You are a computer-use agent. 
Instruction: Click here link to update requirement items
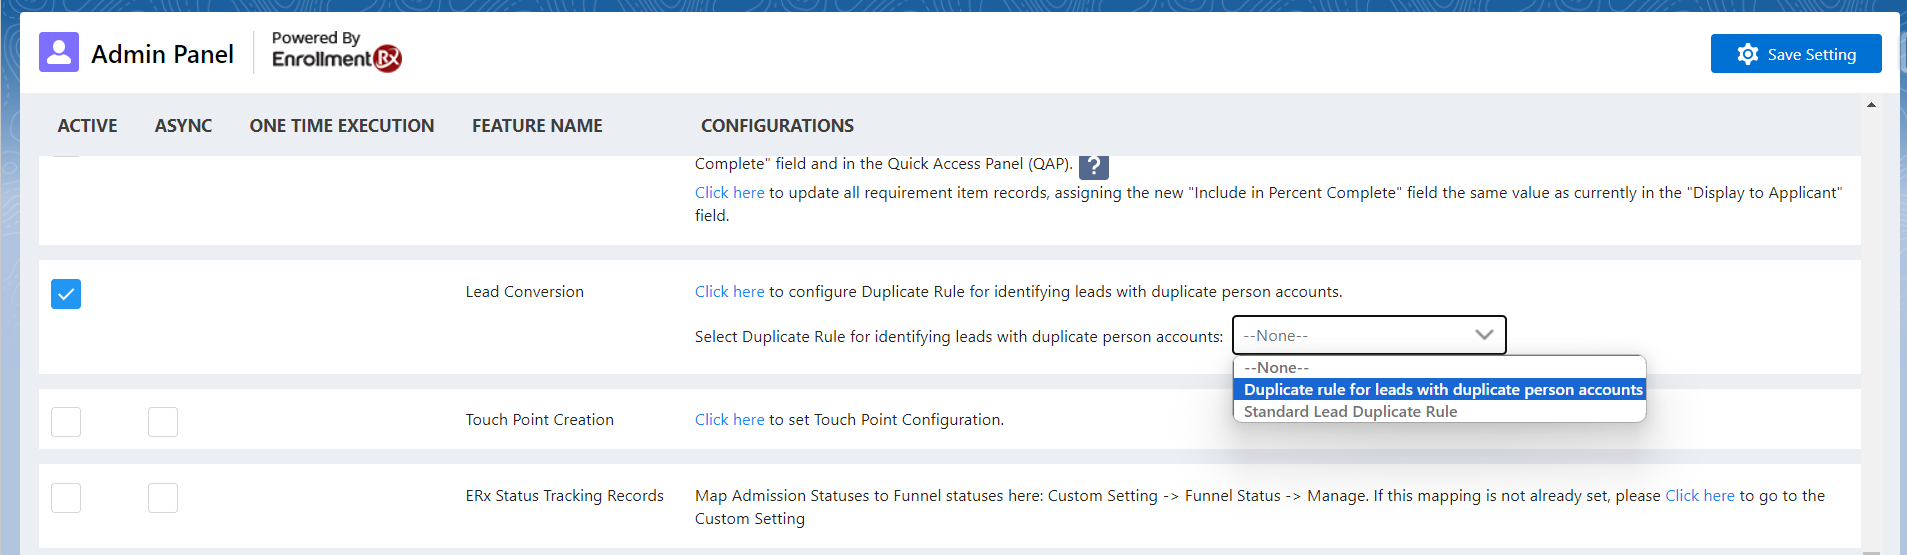729,193
